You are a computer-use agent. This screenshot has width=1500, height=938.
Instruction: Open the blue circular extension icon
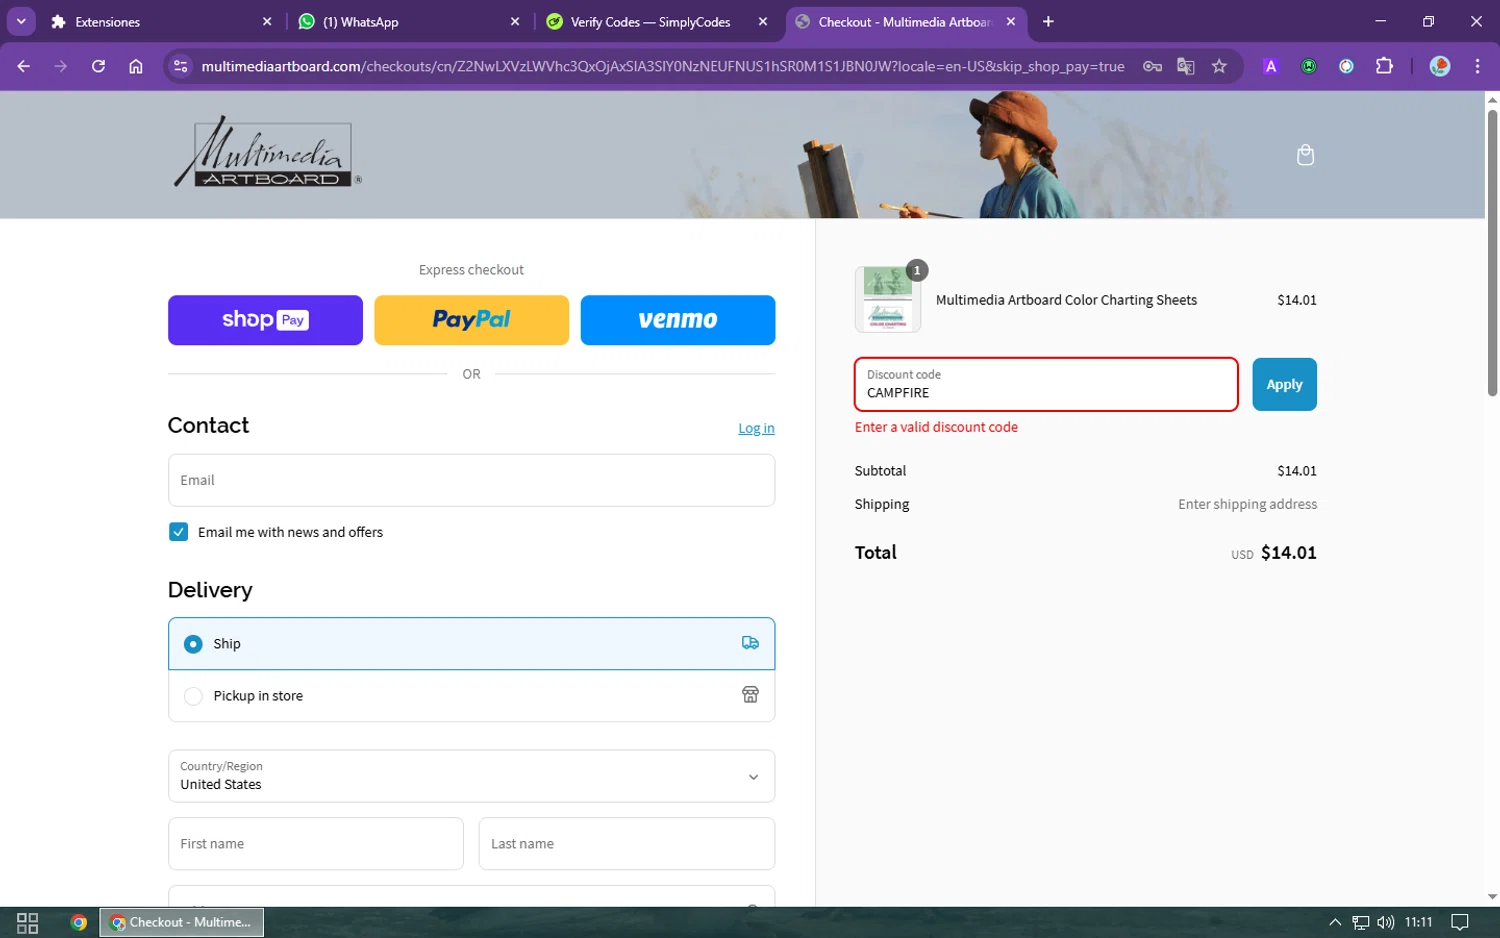(x=1346, y=66)
